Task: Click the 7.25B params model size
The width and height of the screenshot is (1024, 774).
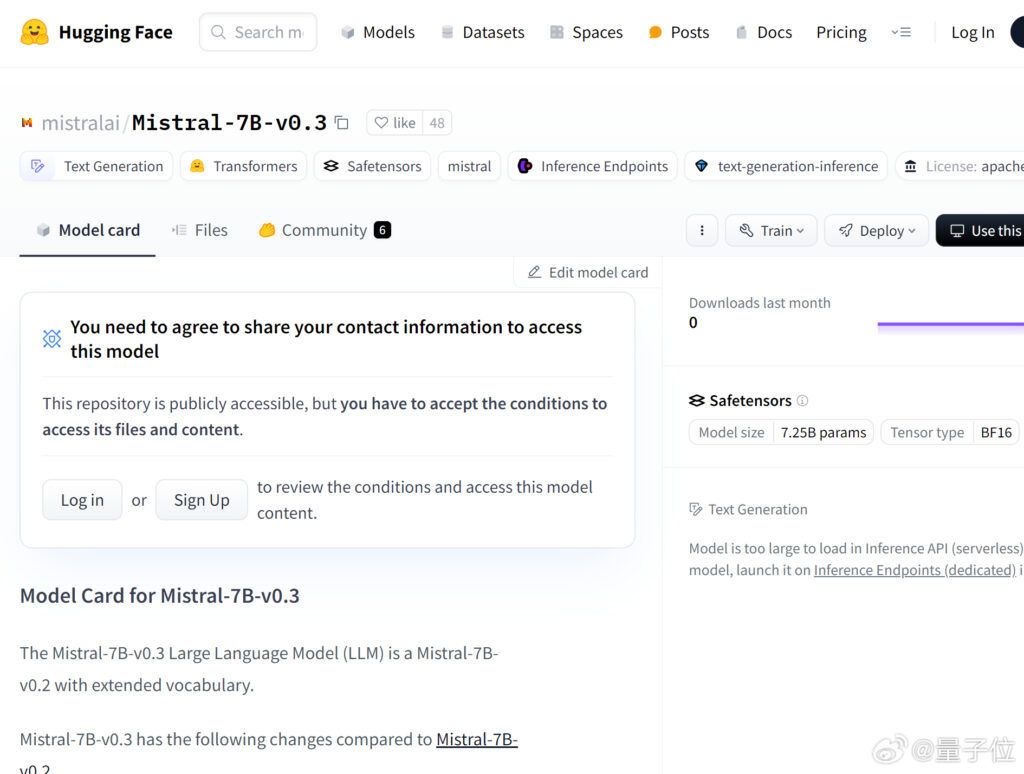Action: click(824, 432)
